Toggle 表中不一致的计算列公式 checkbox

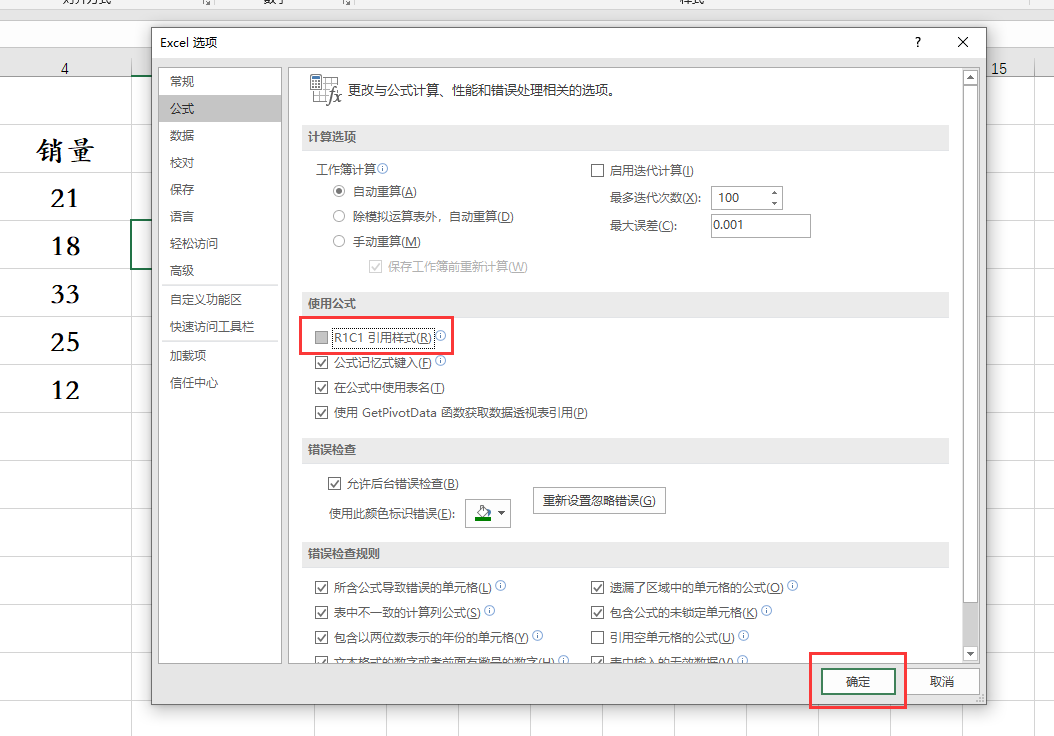321,612
